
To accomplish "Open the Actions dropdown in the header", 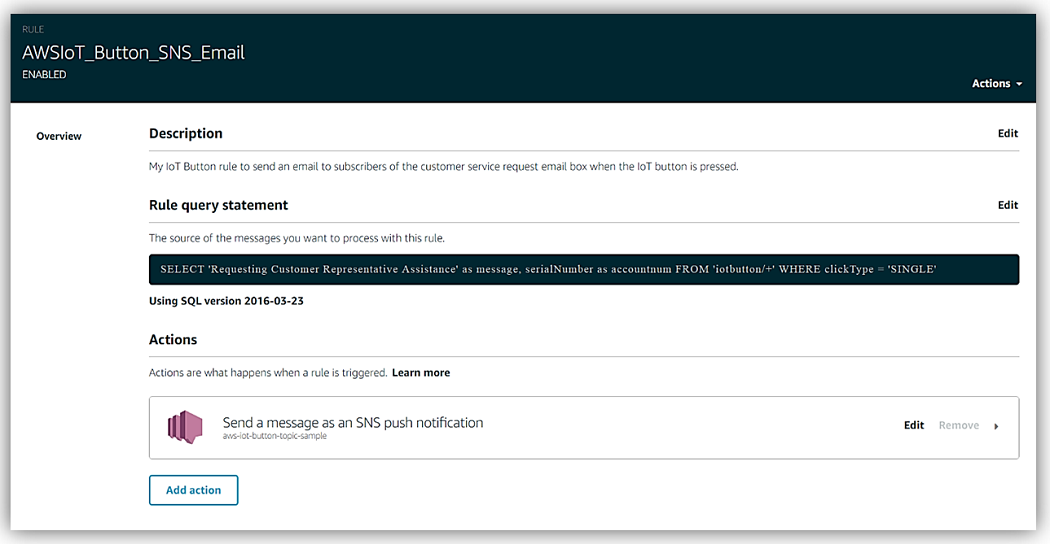I will click(996, 84).
